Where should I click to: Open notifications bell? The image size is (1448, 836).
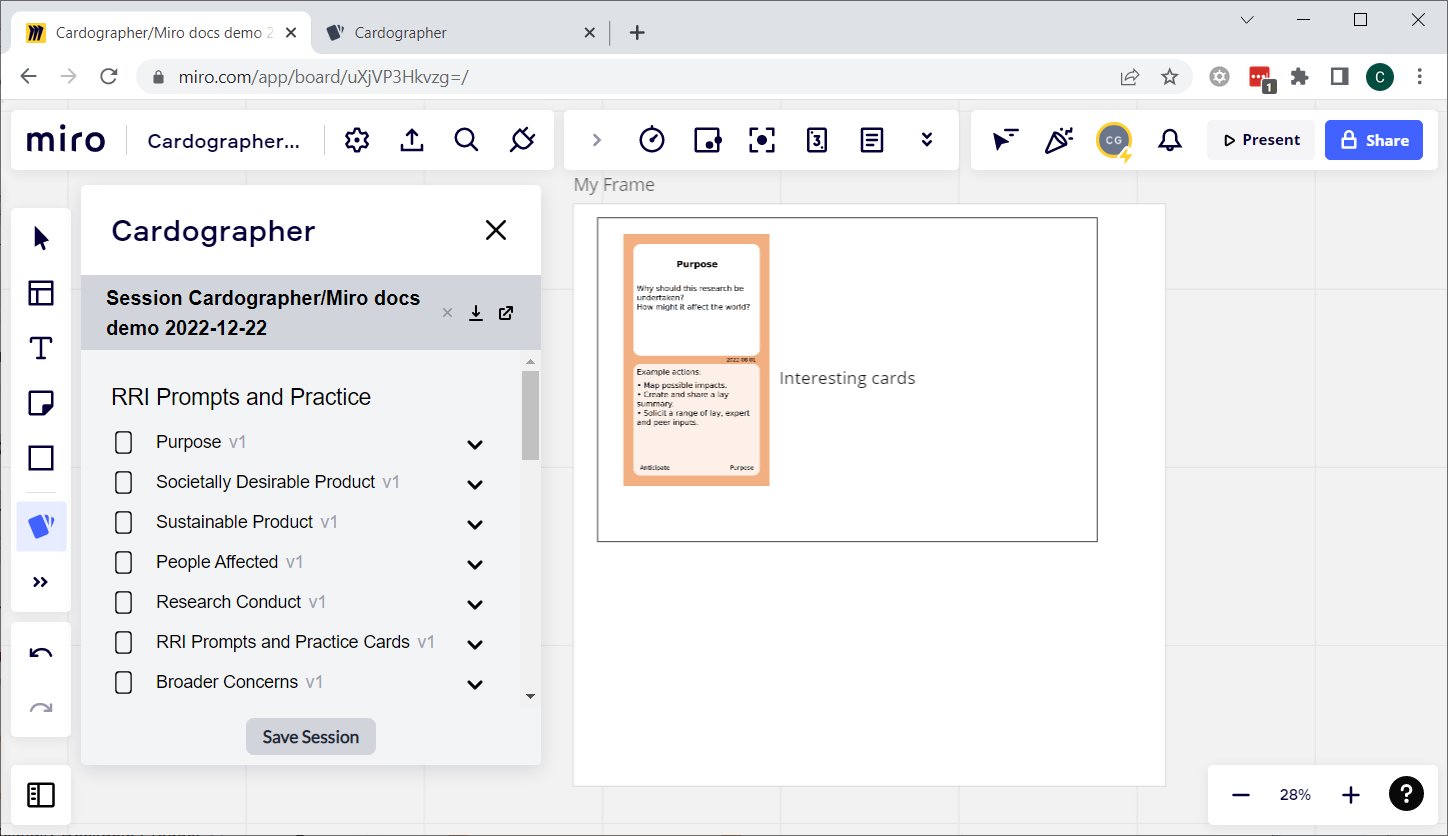[1170, 141]
